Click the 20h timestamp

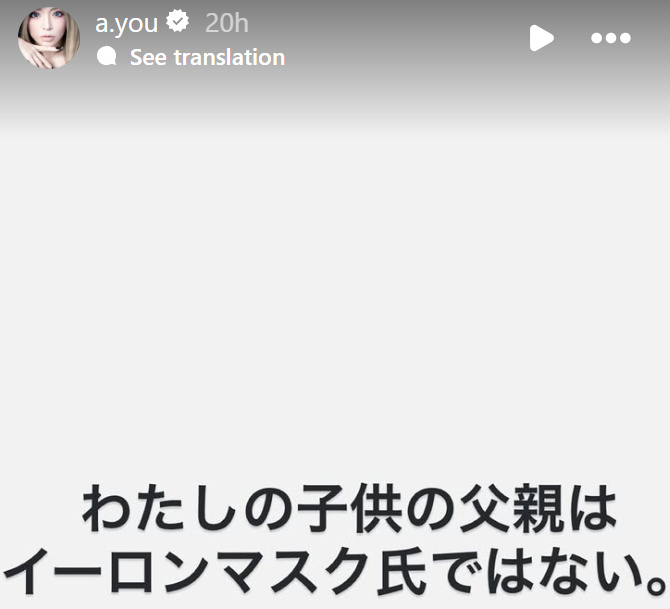226,23
